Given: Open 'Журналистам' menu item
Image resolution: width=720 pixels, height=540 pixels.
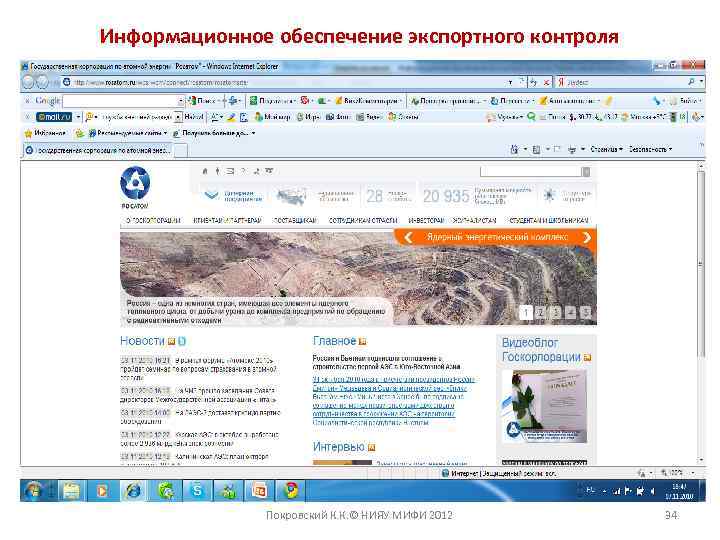Looking at the screenshot, I should point(474,220).
